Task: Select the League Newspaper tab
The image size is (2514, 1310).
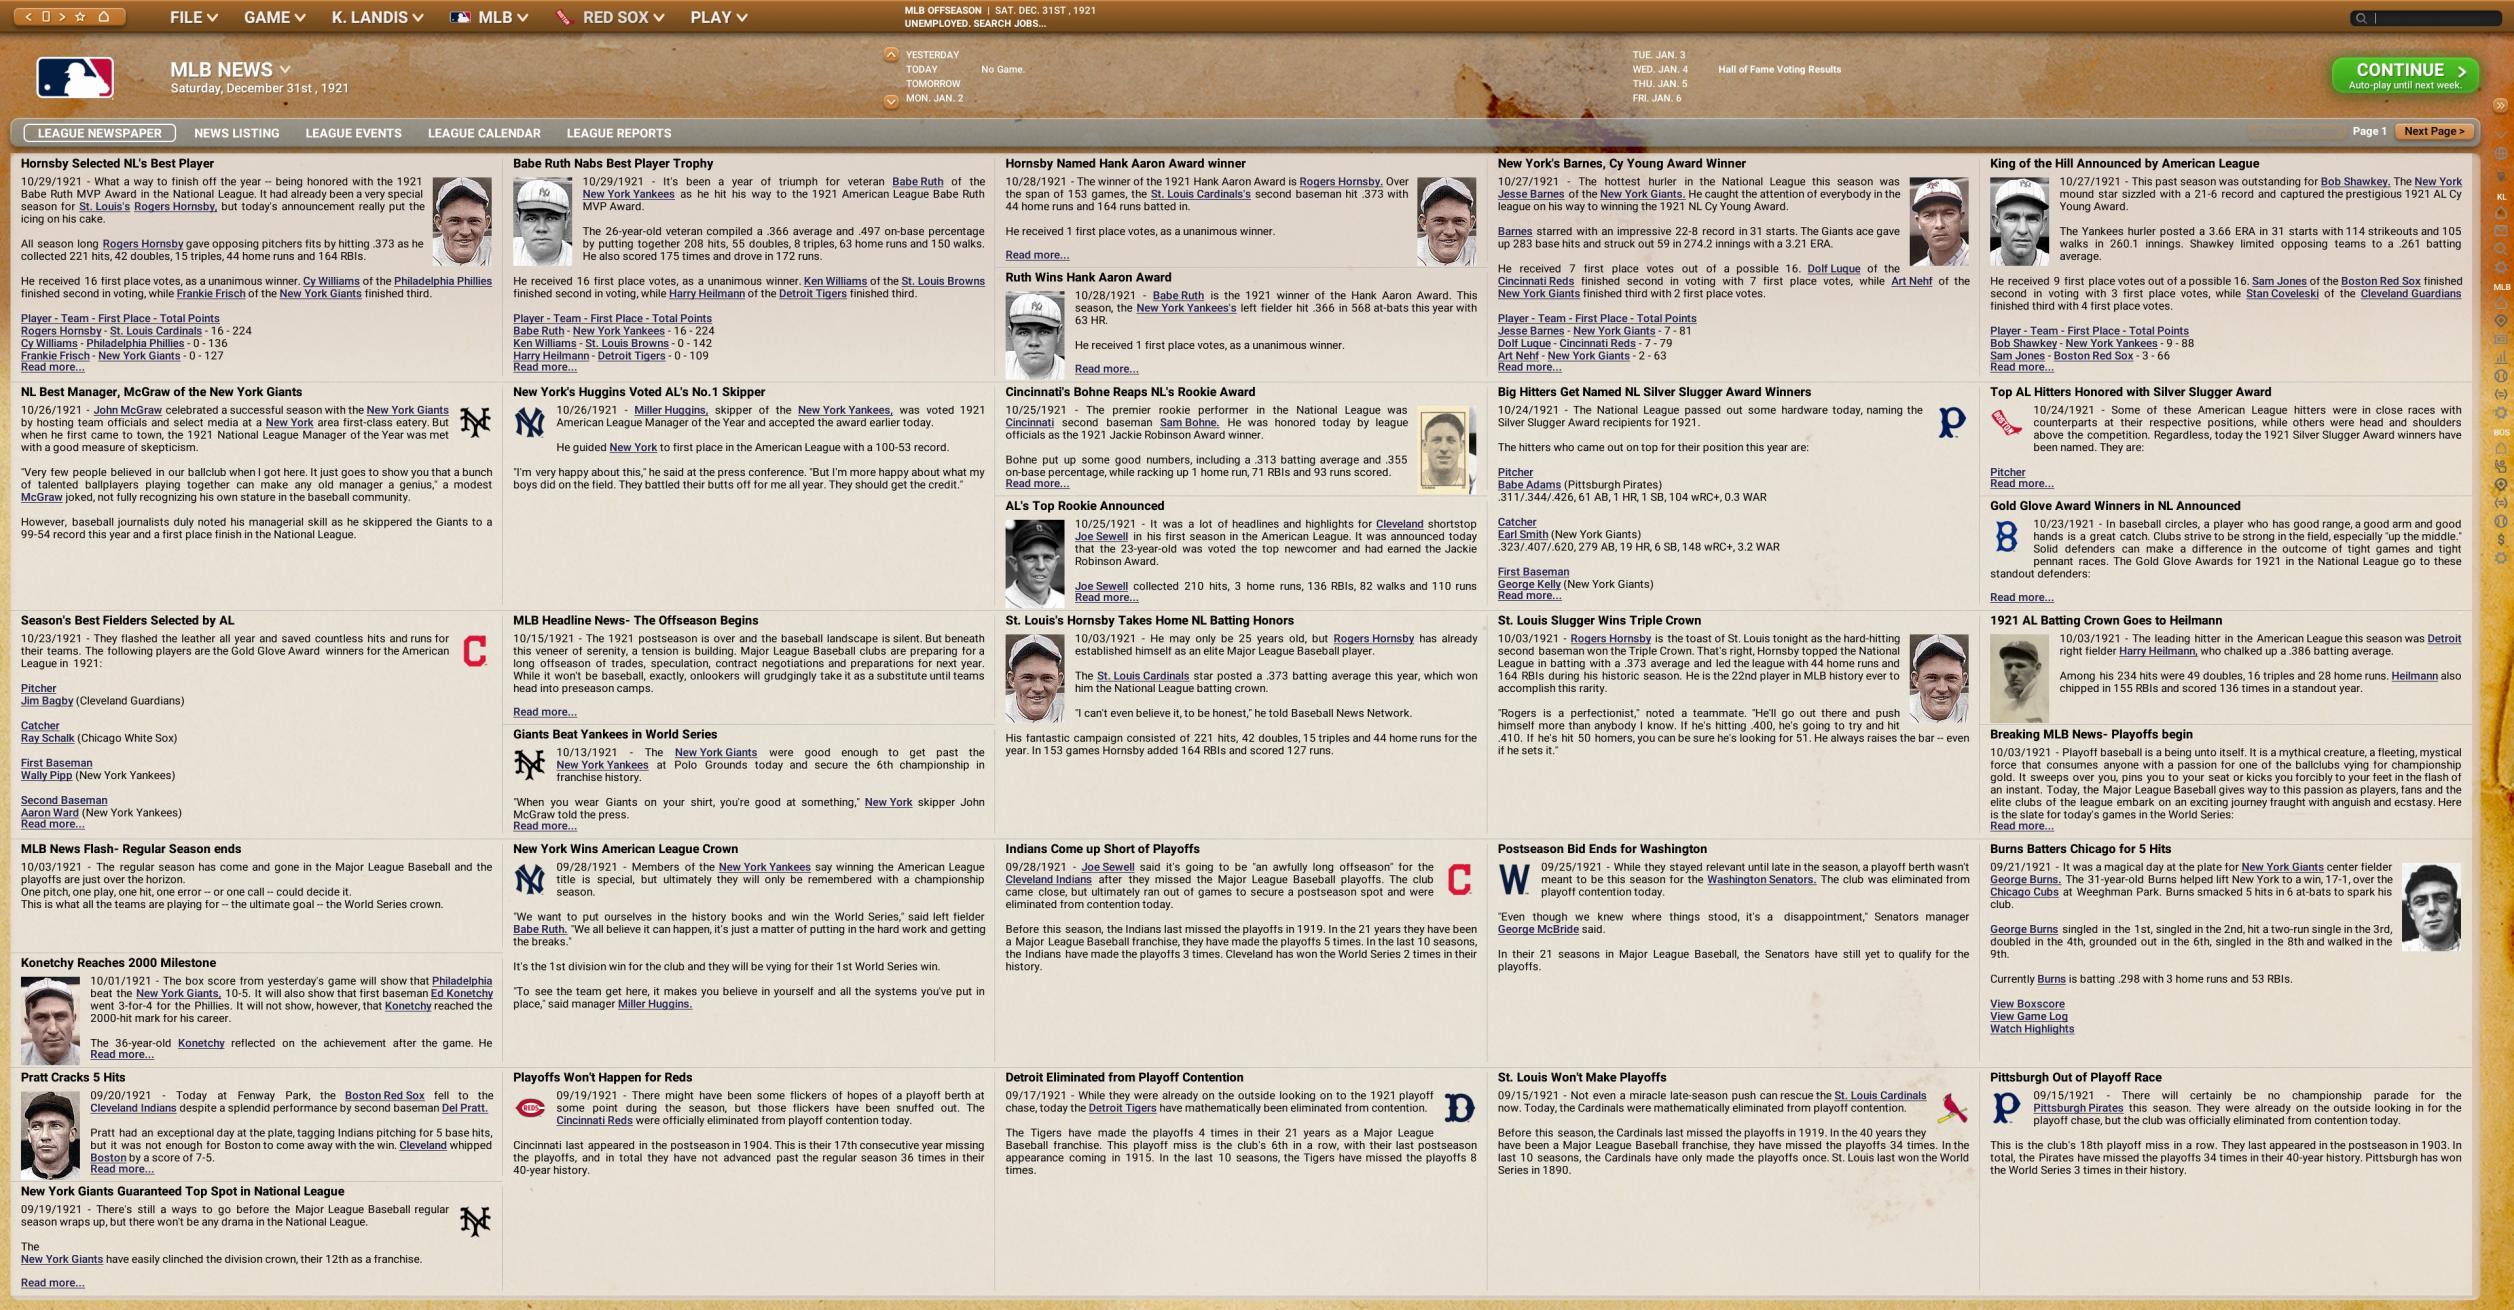Action: click(x=99, y=133)
